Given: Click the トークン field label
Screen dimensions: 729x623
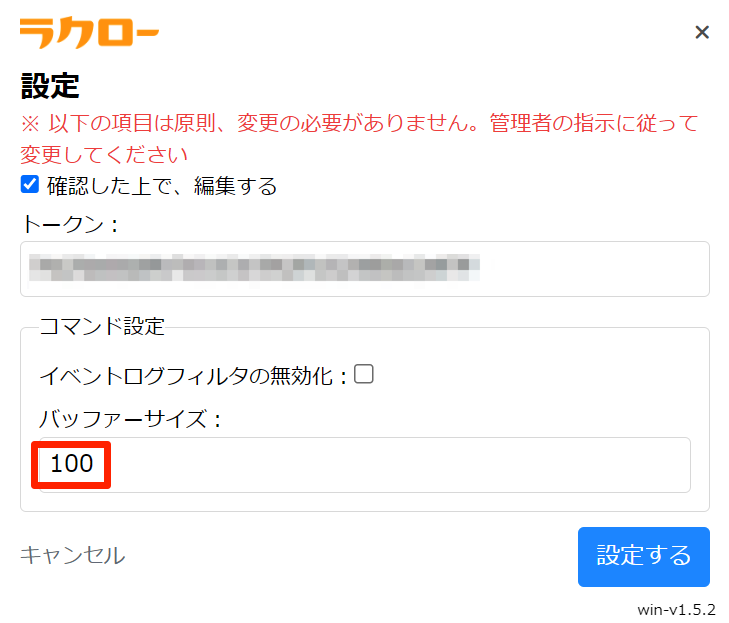Looking at the screenshot, I should (x=69, y=224).
